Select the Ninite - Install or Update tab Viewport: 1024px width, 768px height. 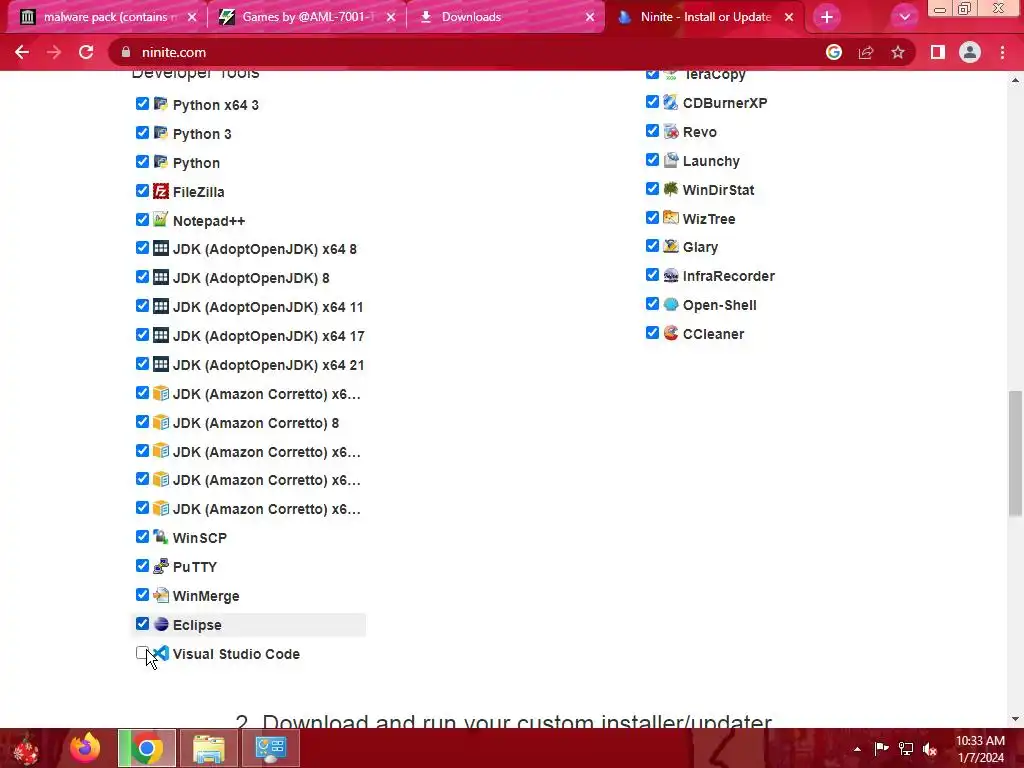click(x=705, y=17)
